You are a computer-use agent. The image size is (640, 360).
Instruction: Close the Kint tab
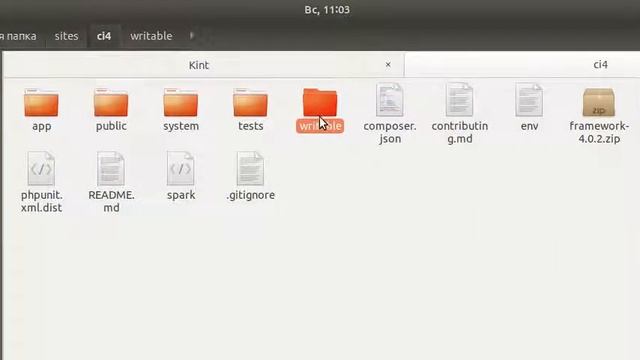[x=388, y=64]
